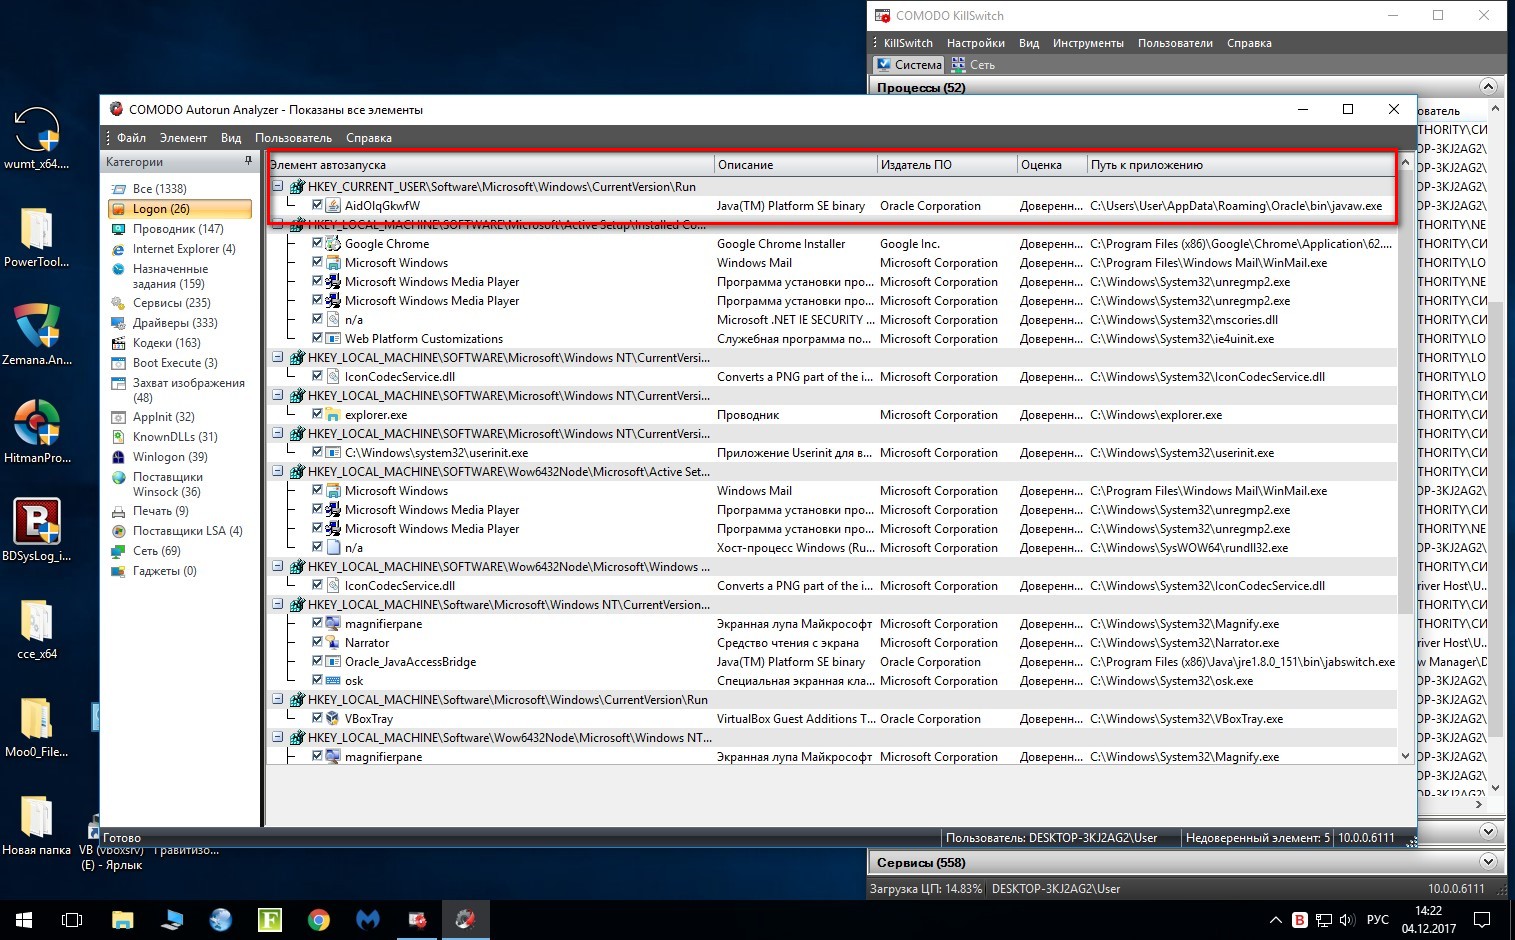Click the Google Chrome taskbar icon
The image size is (1515, 940).
click(x=319, y=919)
